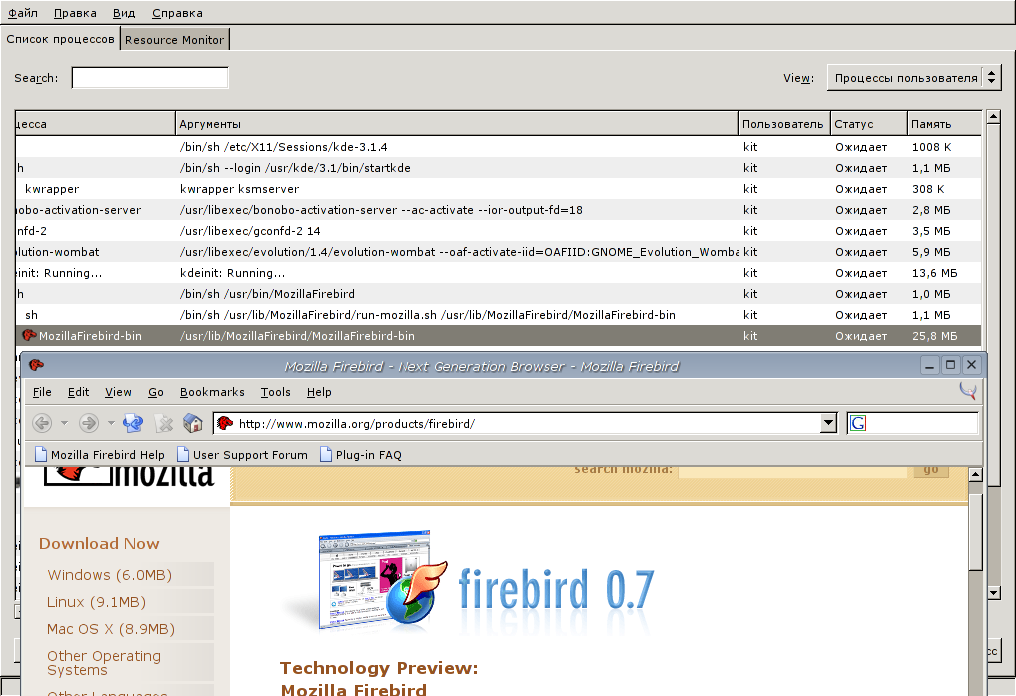The height and width of the screenshot is (696, 1016).
Task: Reload the page in Firebird
Action: coord(133,423)
